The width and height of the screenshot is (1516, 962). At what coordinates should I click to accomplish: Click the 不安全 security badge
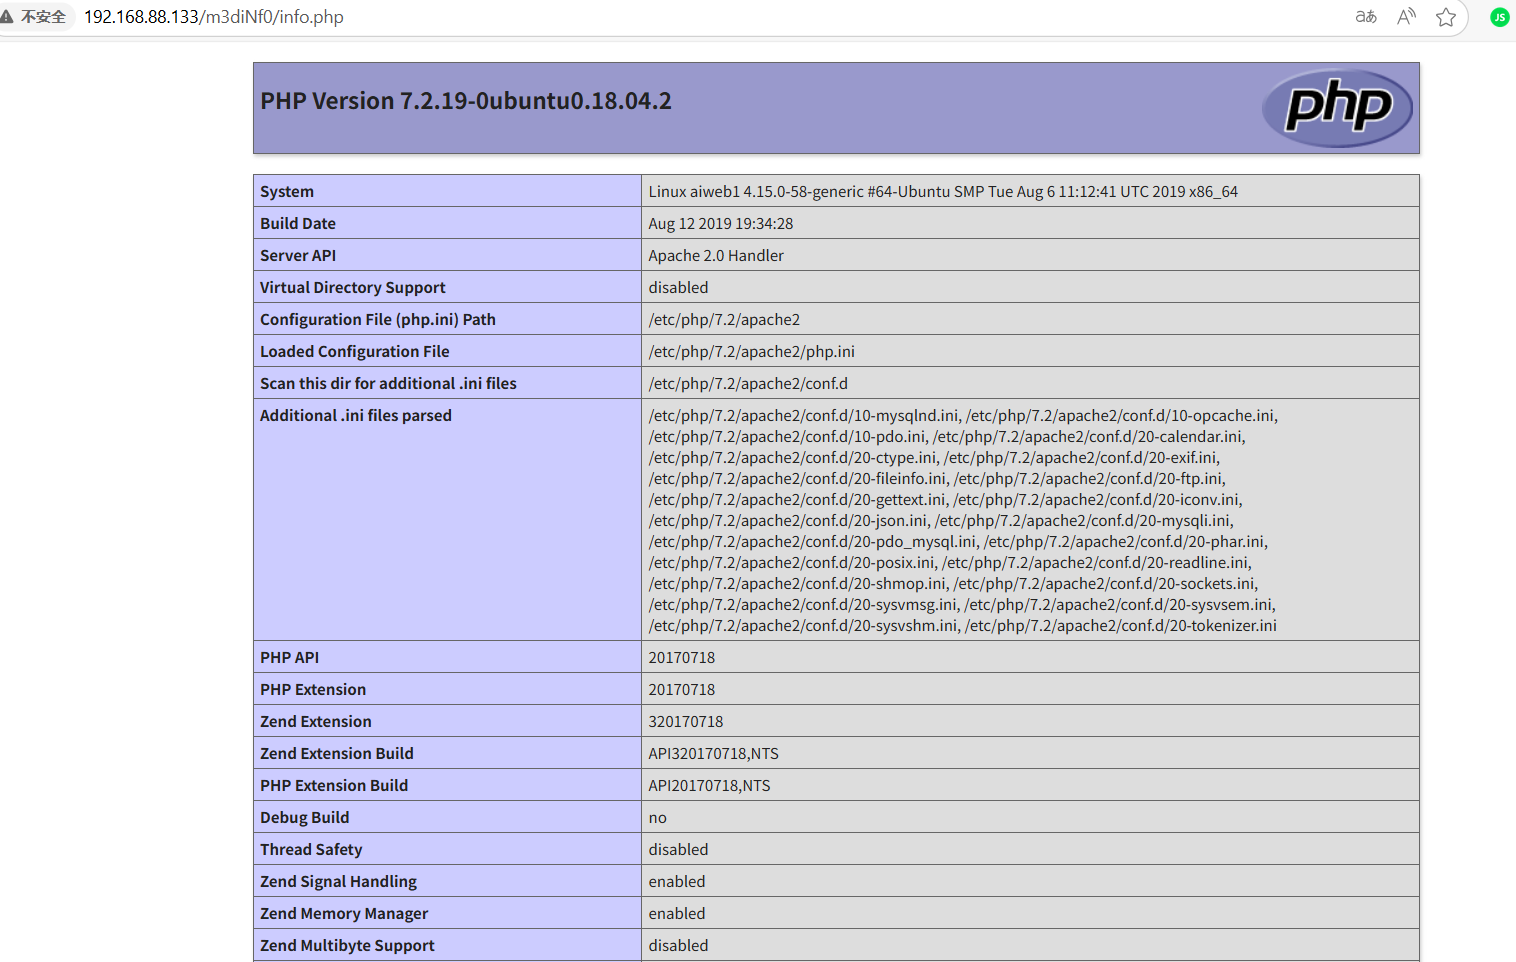click(x=43, y=16)
